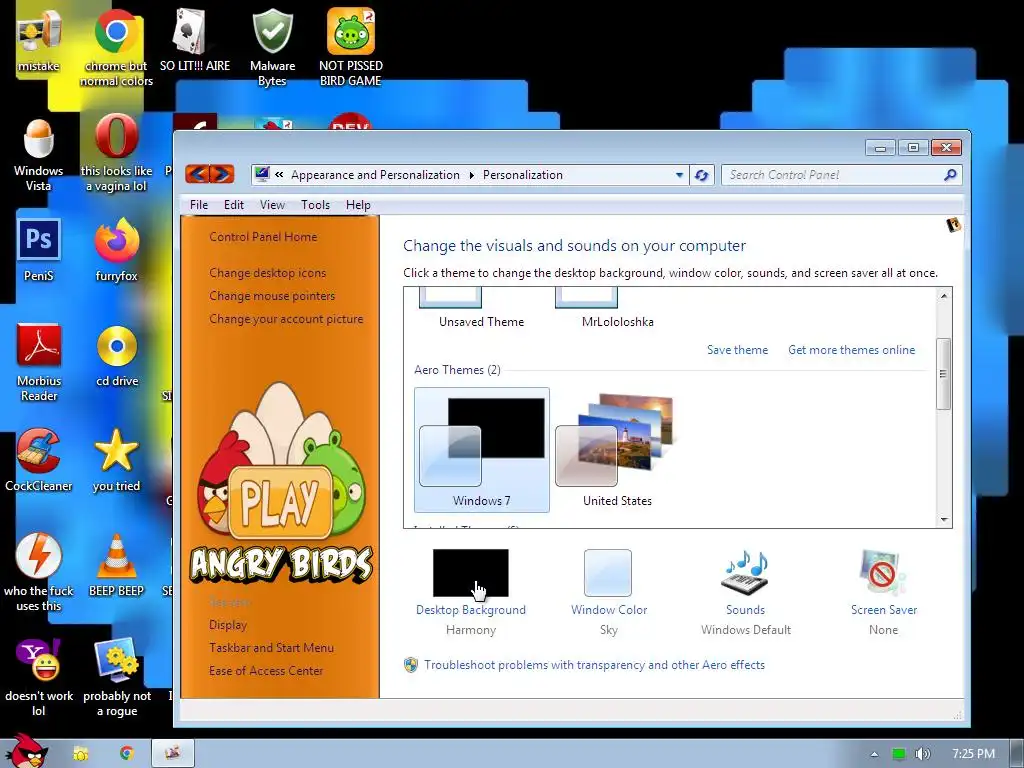1024x768 pixels.
Task: Open the 'furryfox' Firefox icon
Action: [116, 251]
